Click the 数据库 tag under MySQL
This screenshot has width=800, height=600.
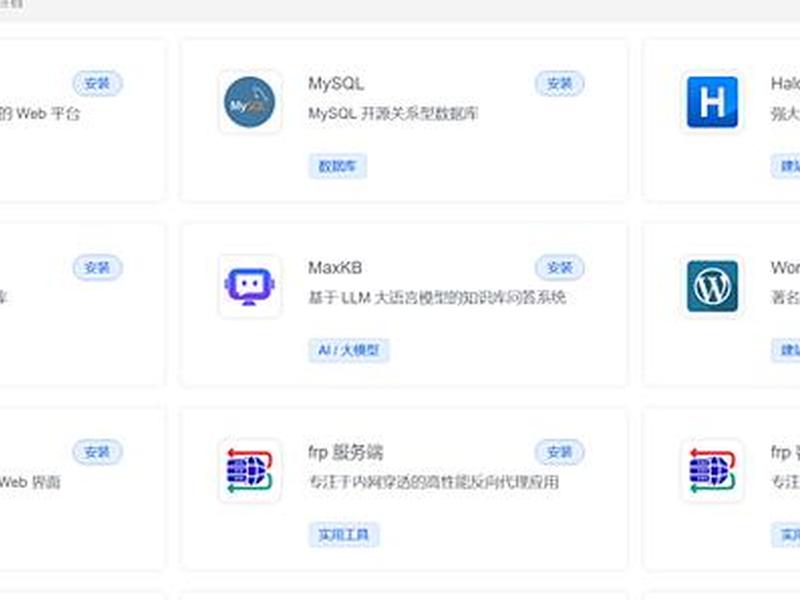pos(337,166)
